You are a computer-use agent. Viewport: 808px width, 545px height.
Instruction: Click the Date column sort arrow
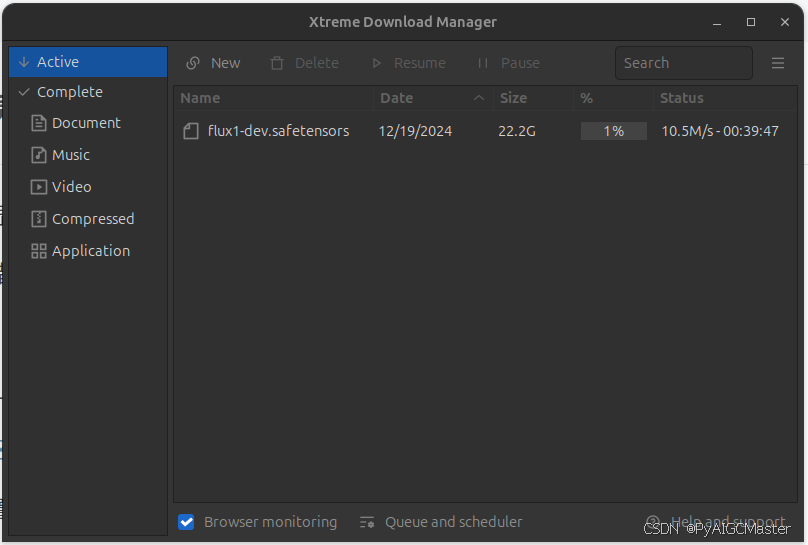tap(479, 98)
